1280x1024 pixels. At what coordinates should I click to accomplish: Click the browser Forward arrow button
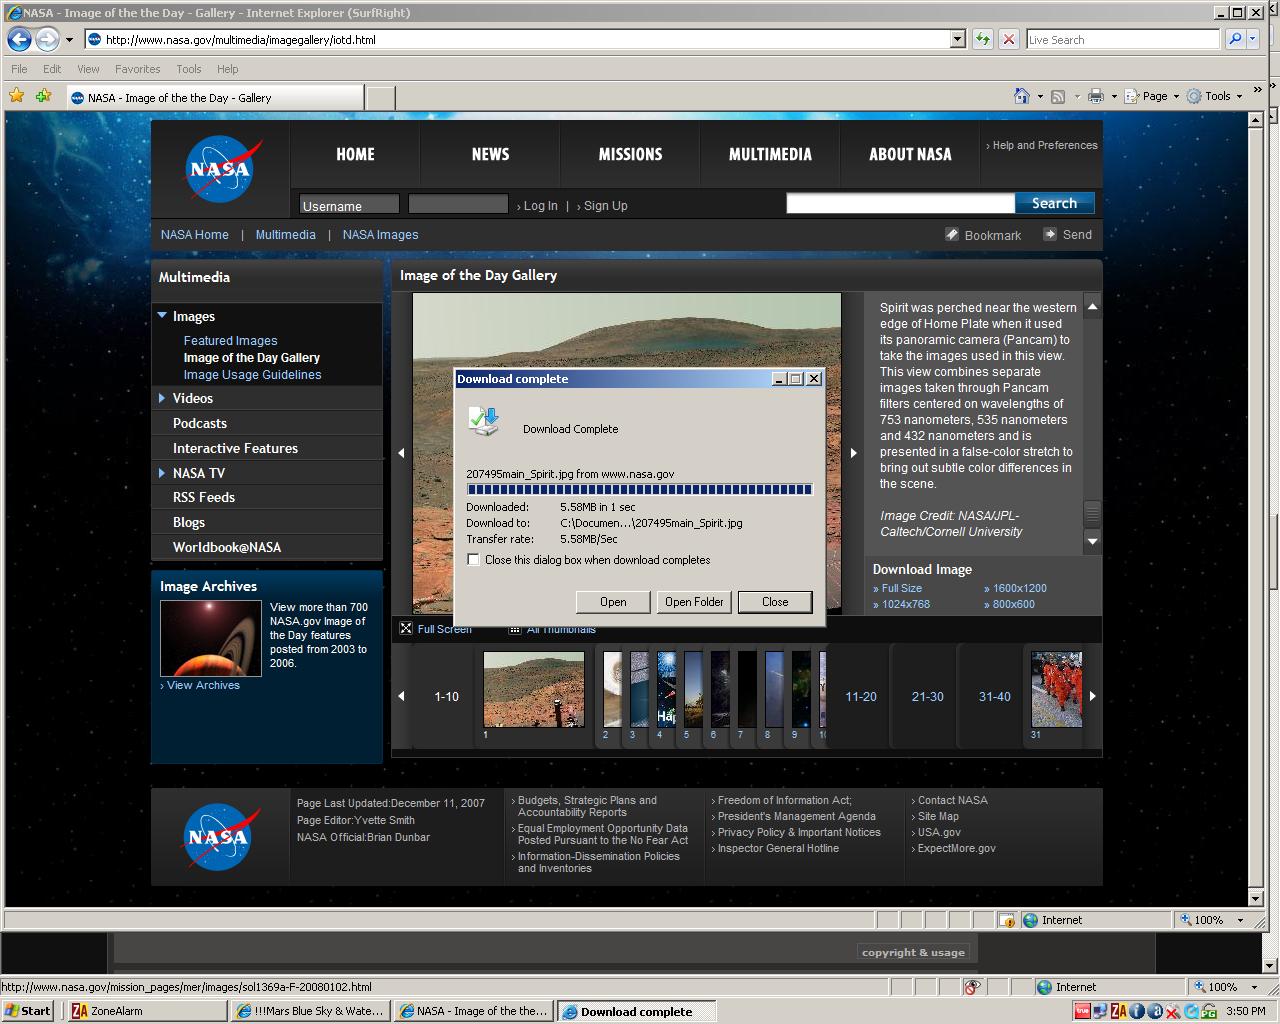[x=46, y=40]
